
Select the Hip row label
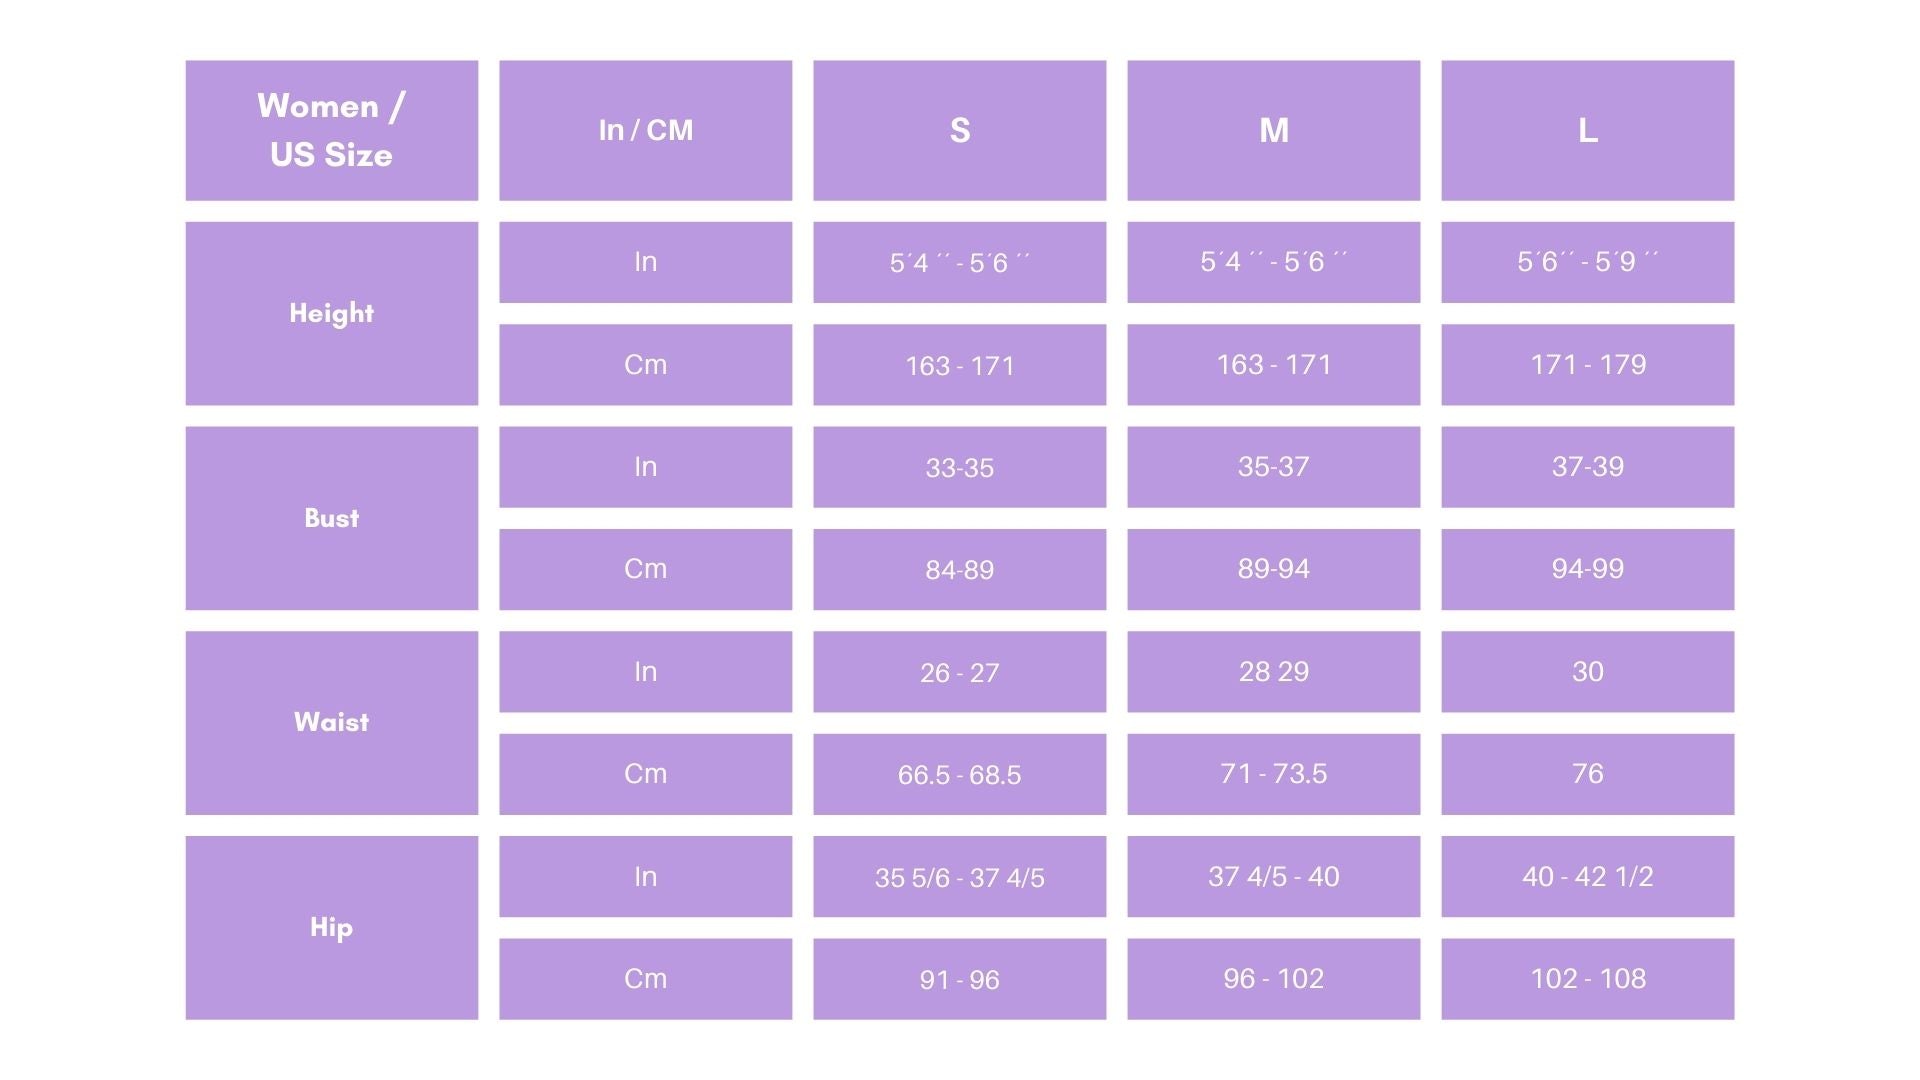pos(331,927)
